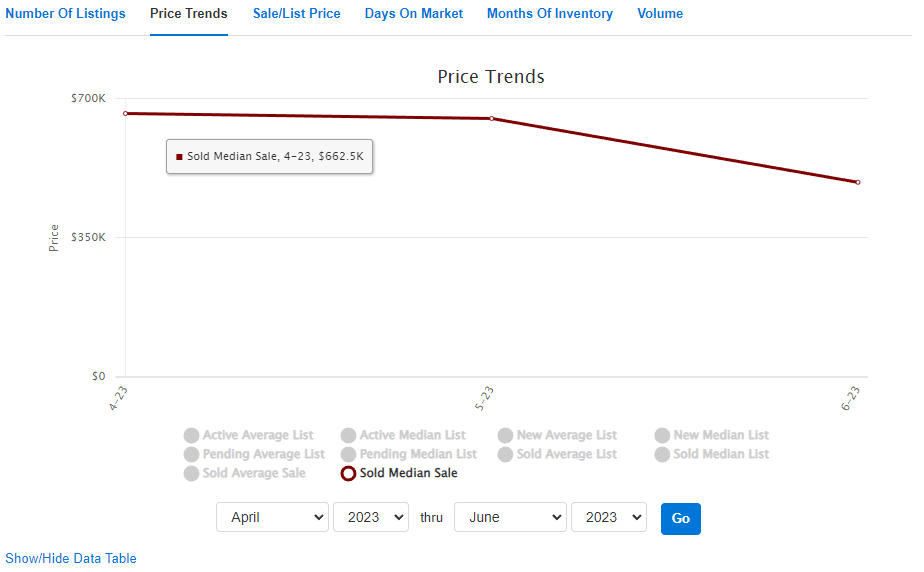Open the June end month dropdown
Viewport: 924px width, 572px height.
pos(510,517)
